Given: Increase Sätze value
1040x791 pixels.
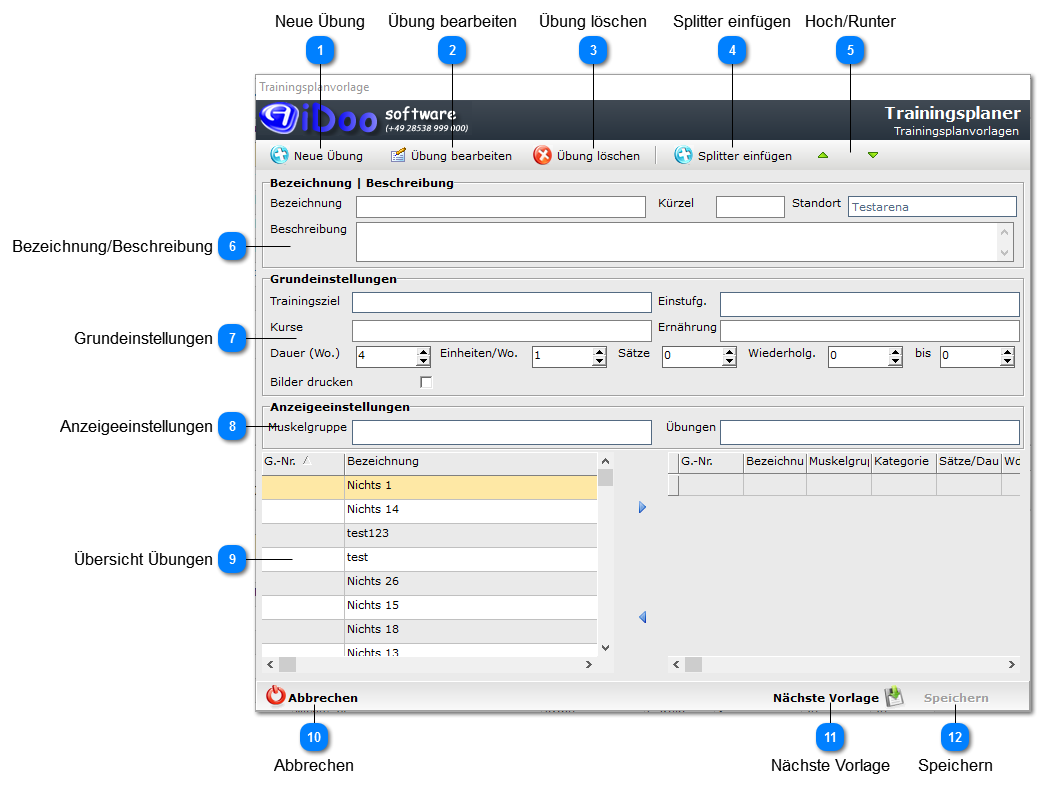Looking at the screenshot, I should pos(730,352).
